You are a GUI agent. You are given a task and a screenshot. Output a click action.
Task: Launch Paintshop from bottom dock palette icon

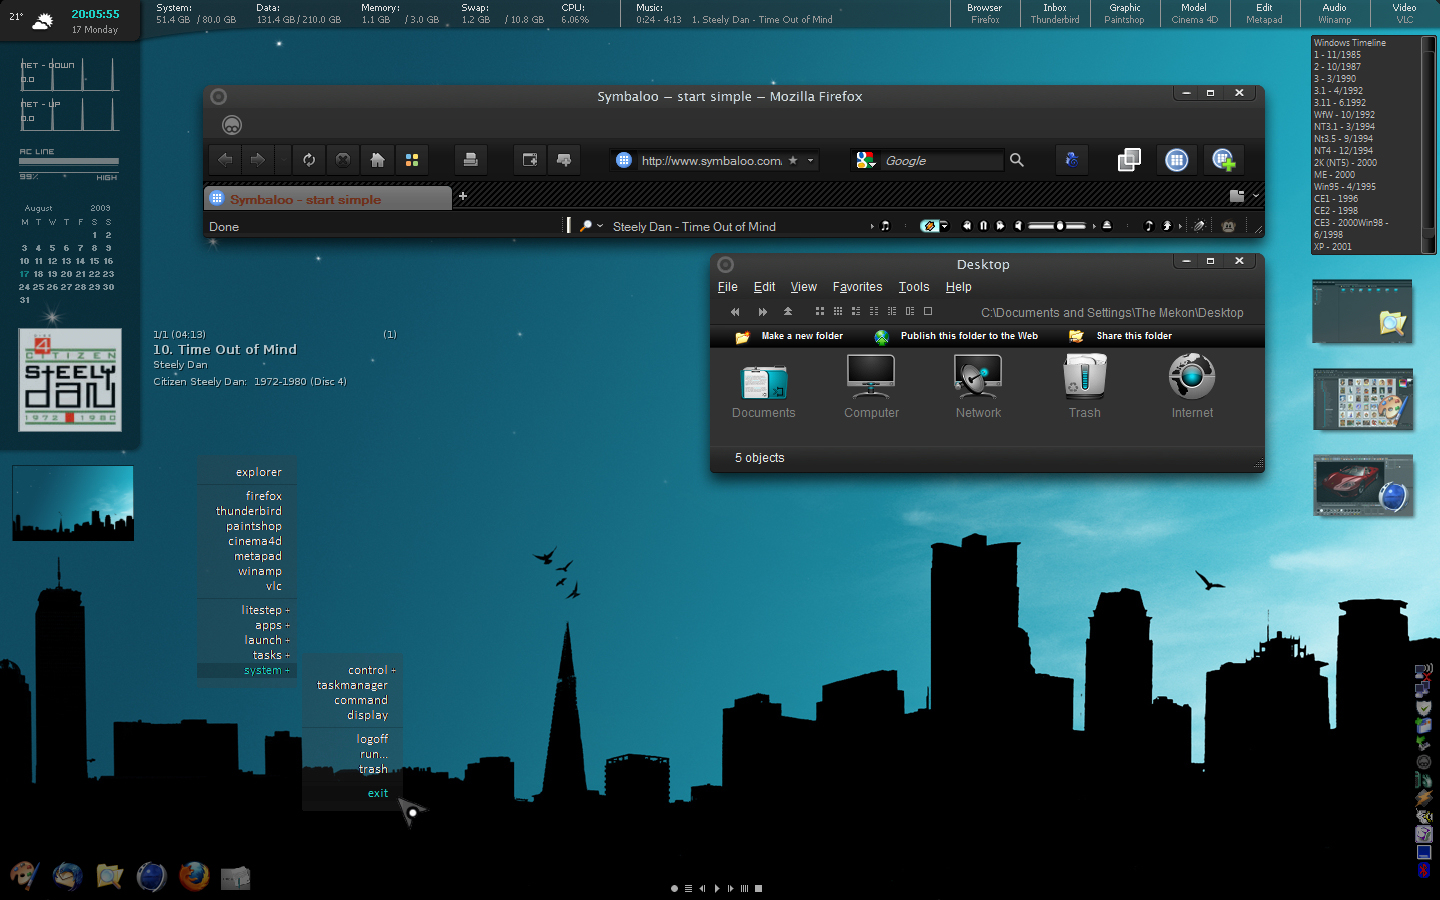pyautogui.click(x=24, y=876)
